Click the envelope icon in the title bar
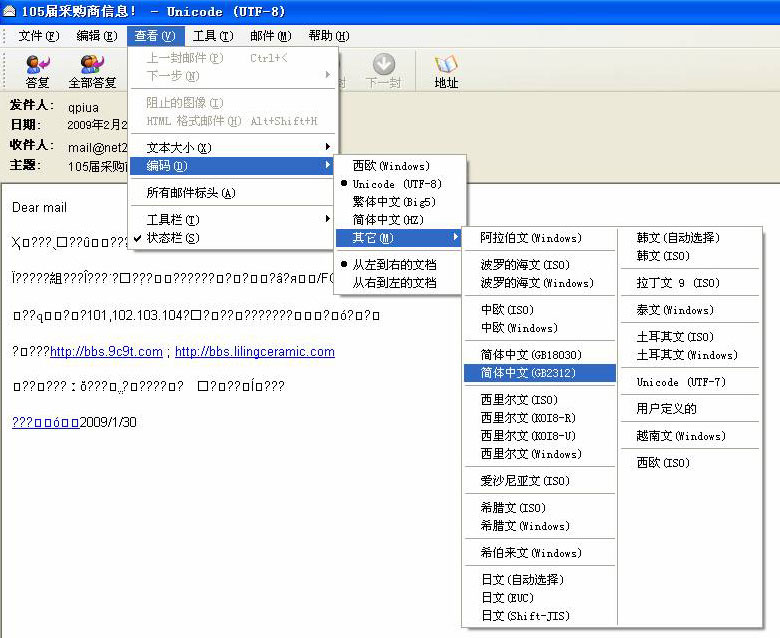 point(8,10)
